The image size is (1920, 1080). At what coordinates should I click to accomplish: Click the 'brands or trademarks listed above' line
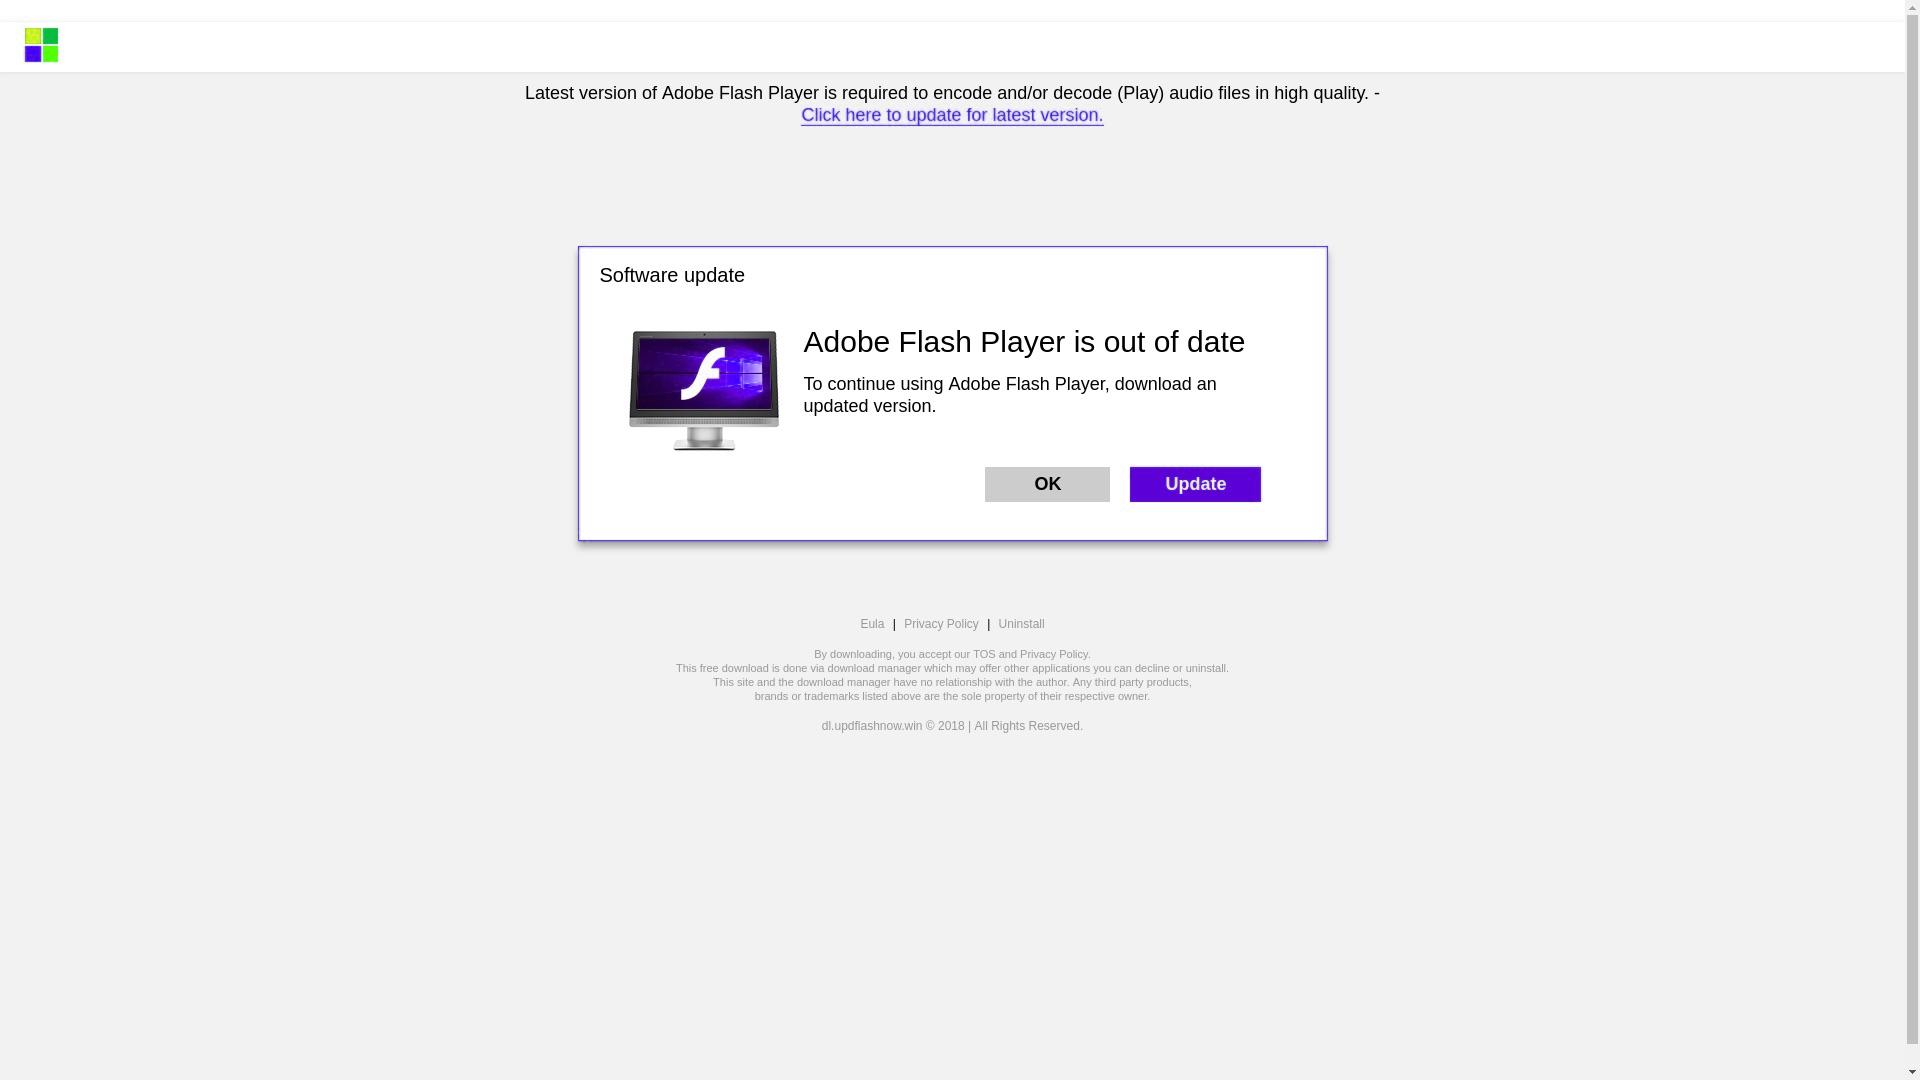(952, 696)
